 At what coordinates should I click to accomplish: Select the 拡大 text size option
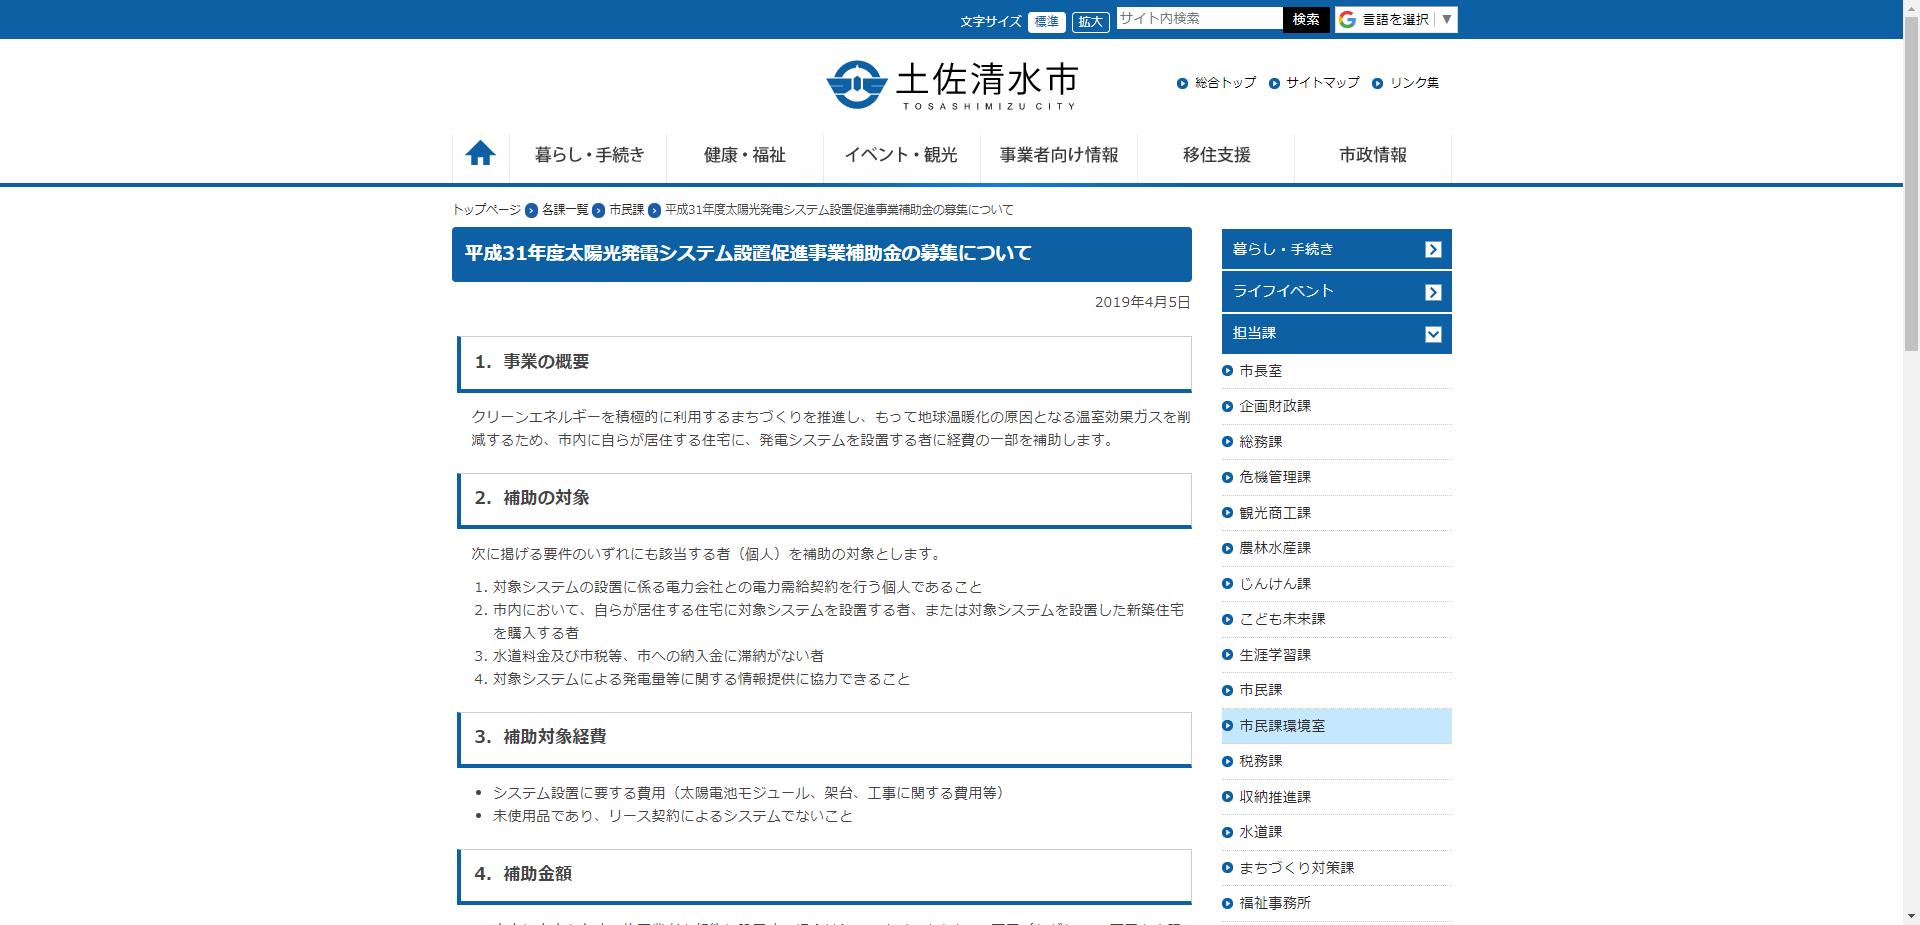(x=1091, y=21)
